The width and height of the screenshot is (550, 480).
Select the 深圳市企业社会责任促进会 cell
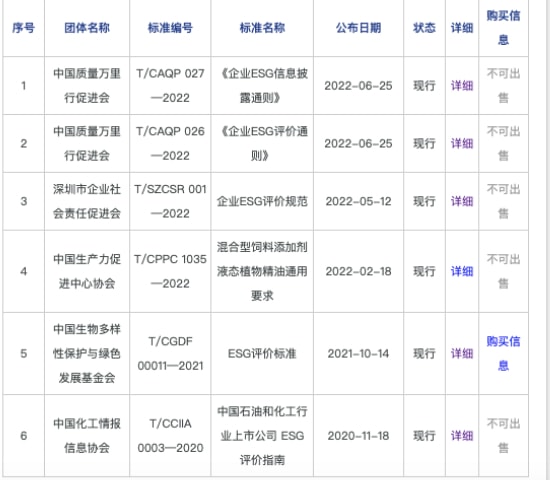point(87,201)
